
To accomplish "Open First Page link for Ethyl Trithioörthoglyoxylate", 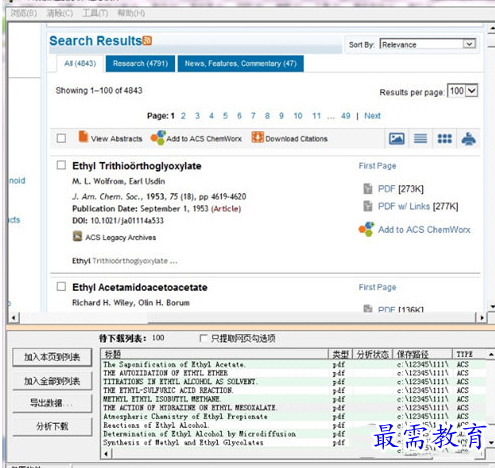I will pyautogui.click(x=377, y=166).
